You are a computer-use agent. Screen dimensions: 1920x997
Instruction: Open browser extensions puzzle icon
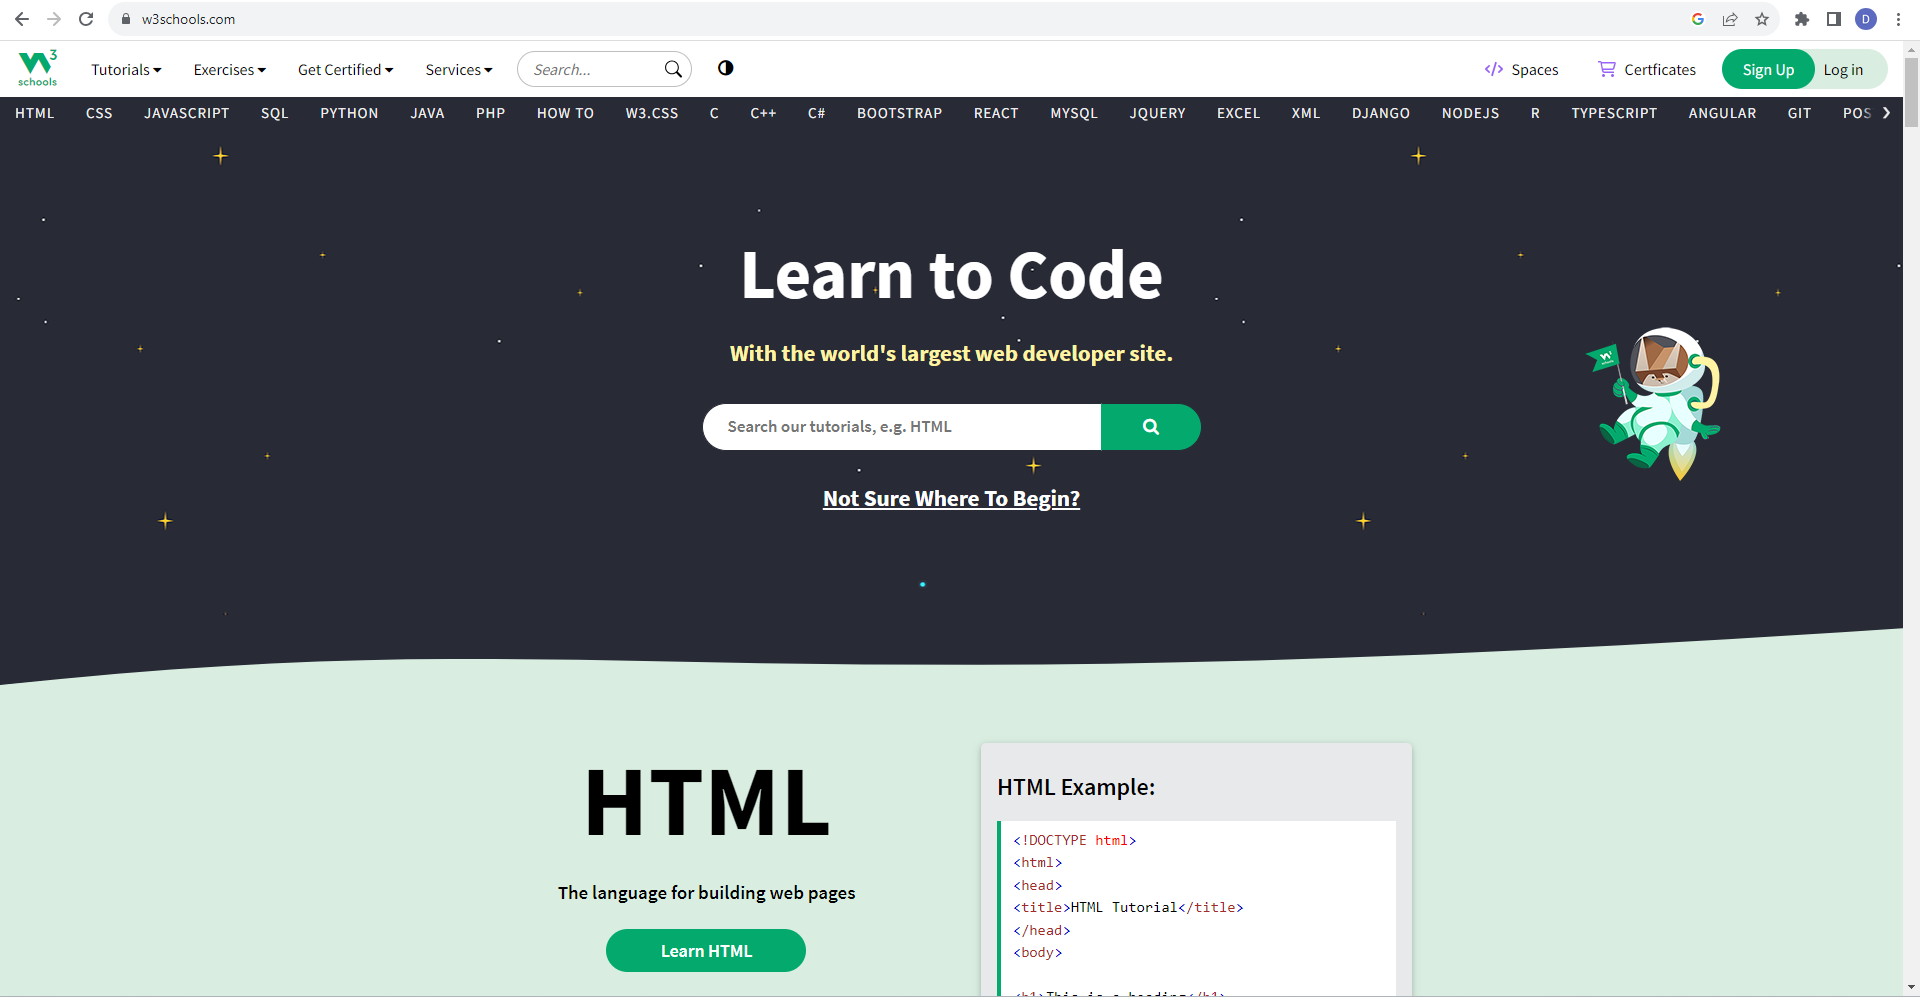(1802, 19)
